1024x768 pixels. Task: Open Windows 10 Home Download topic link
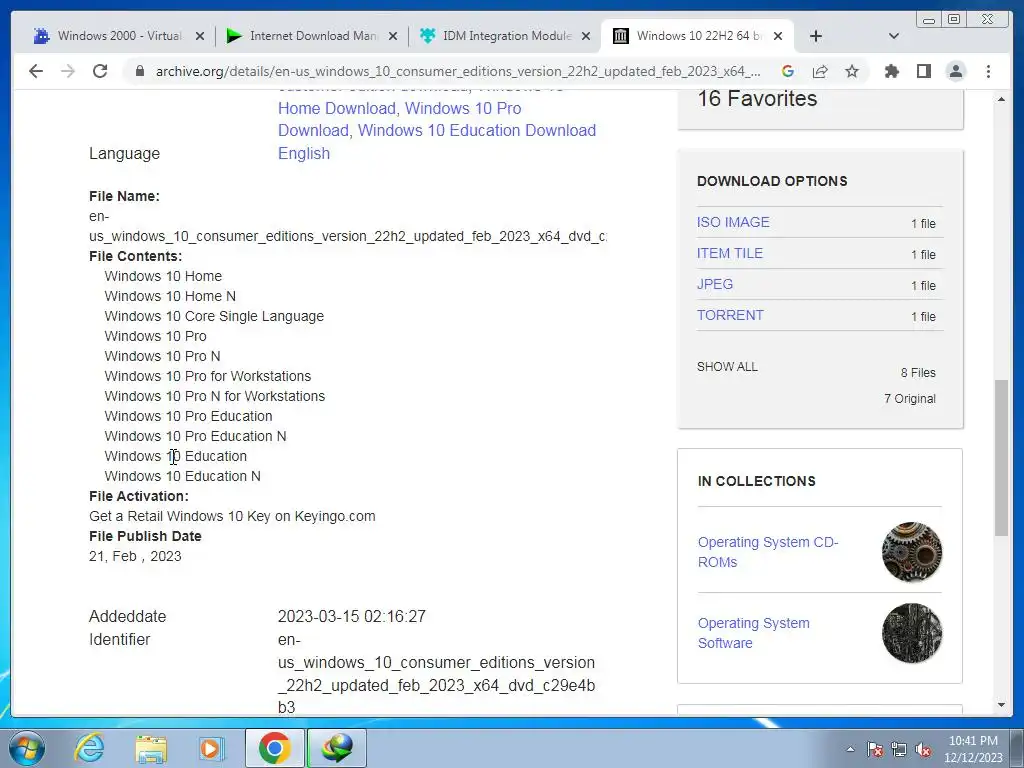[337, 108]
